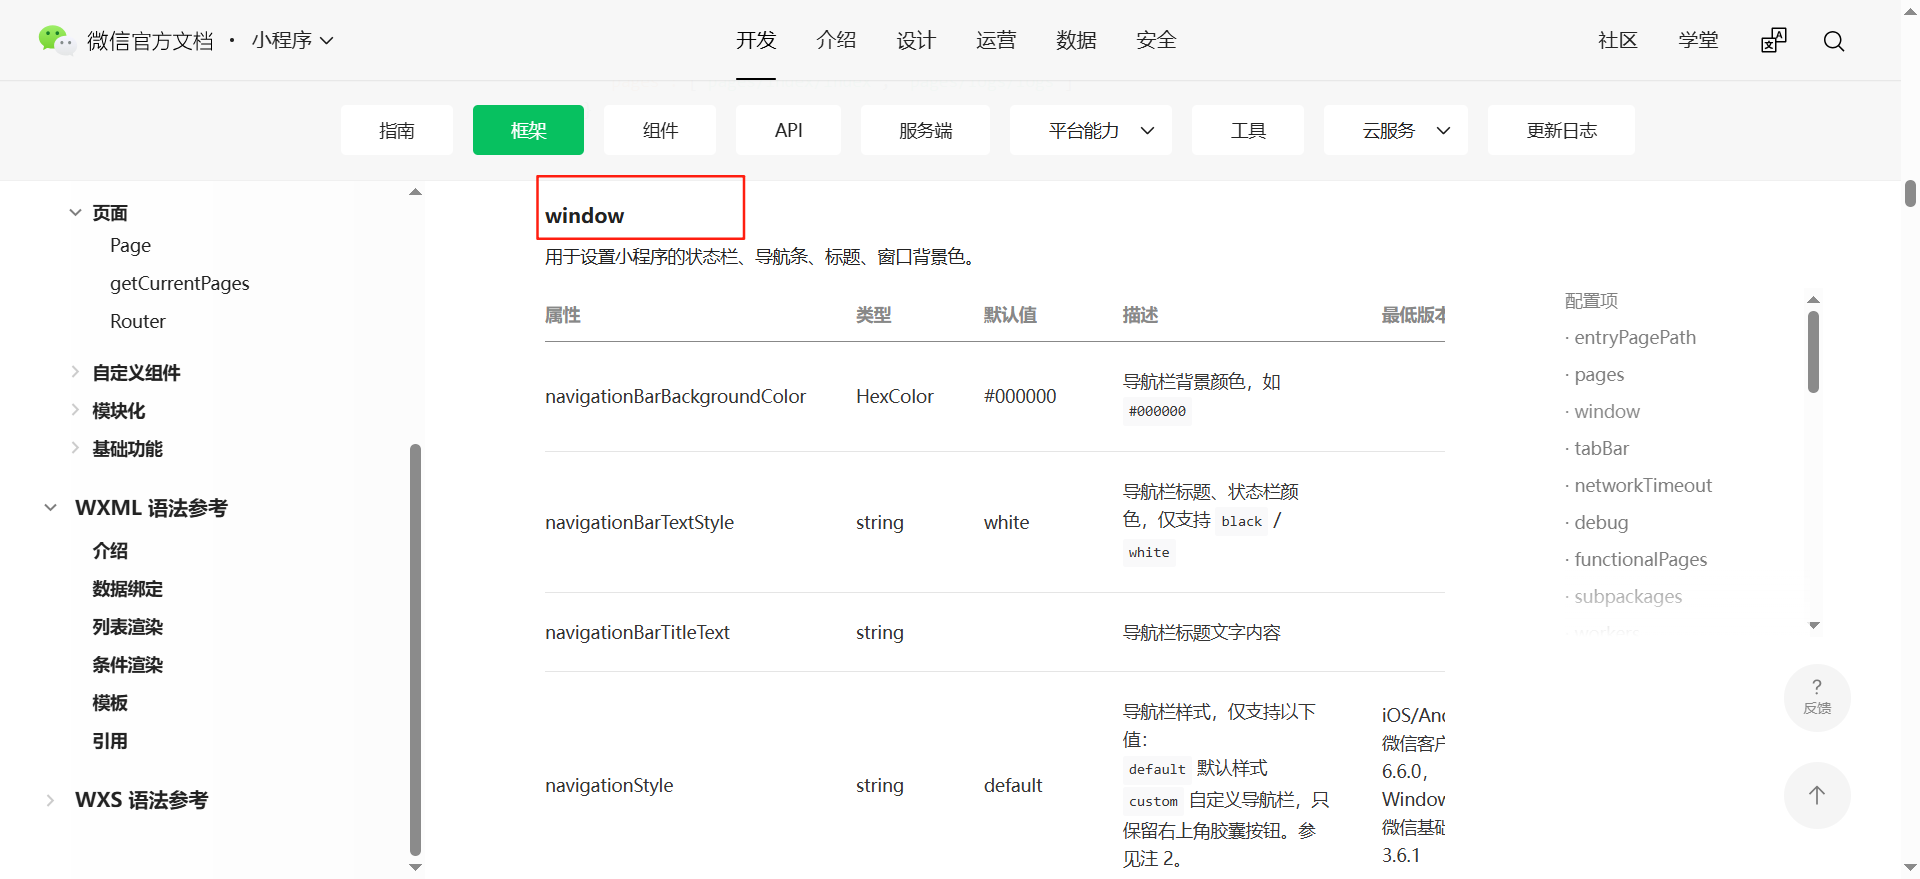The width and height of the screenshot is (1920, 879).
Task: Select the 工具 sub-navigation button
Action: [1248, 130]
